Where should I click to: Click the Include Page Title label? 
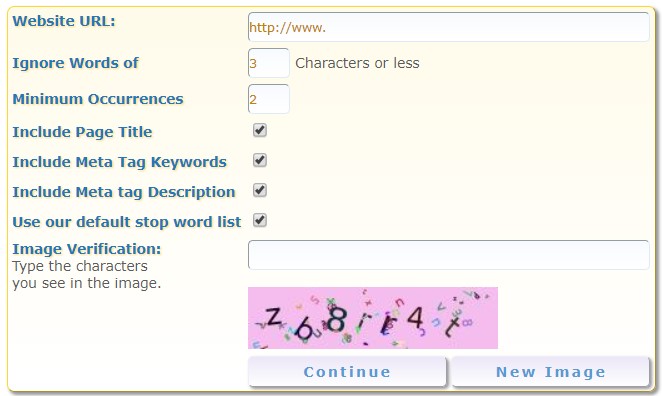[82, 132]
